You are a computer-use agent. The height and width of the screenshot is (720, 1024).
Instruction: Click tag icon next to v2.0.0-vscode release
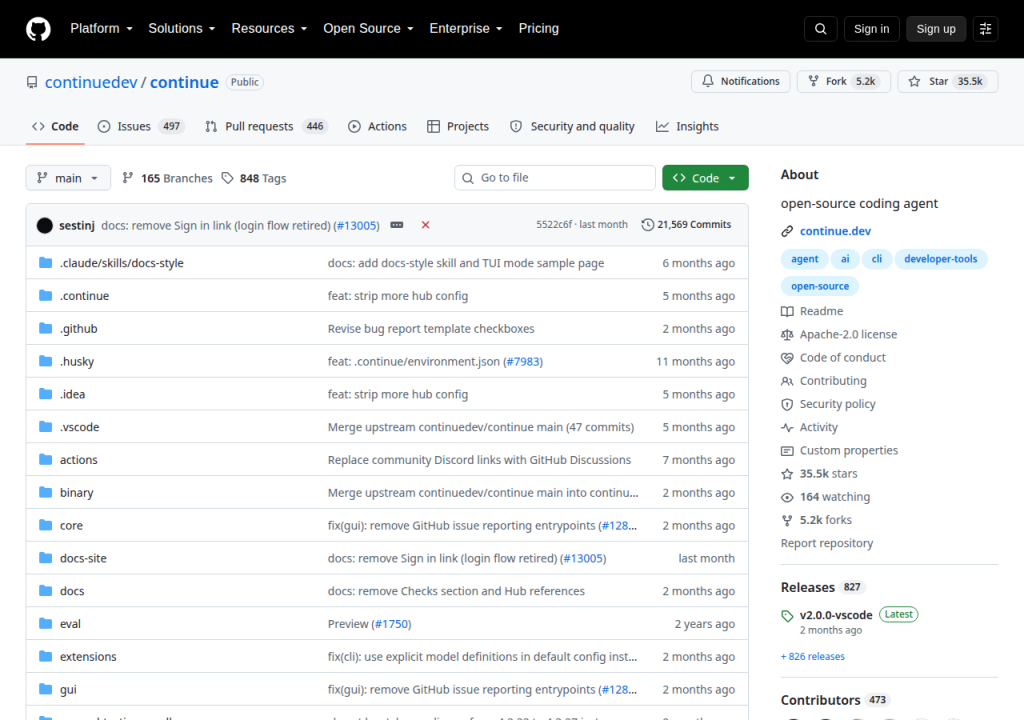(x=787, y=615)
